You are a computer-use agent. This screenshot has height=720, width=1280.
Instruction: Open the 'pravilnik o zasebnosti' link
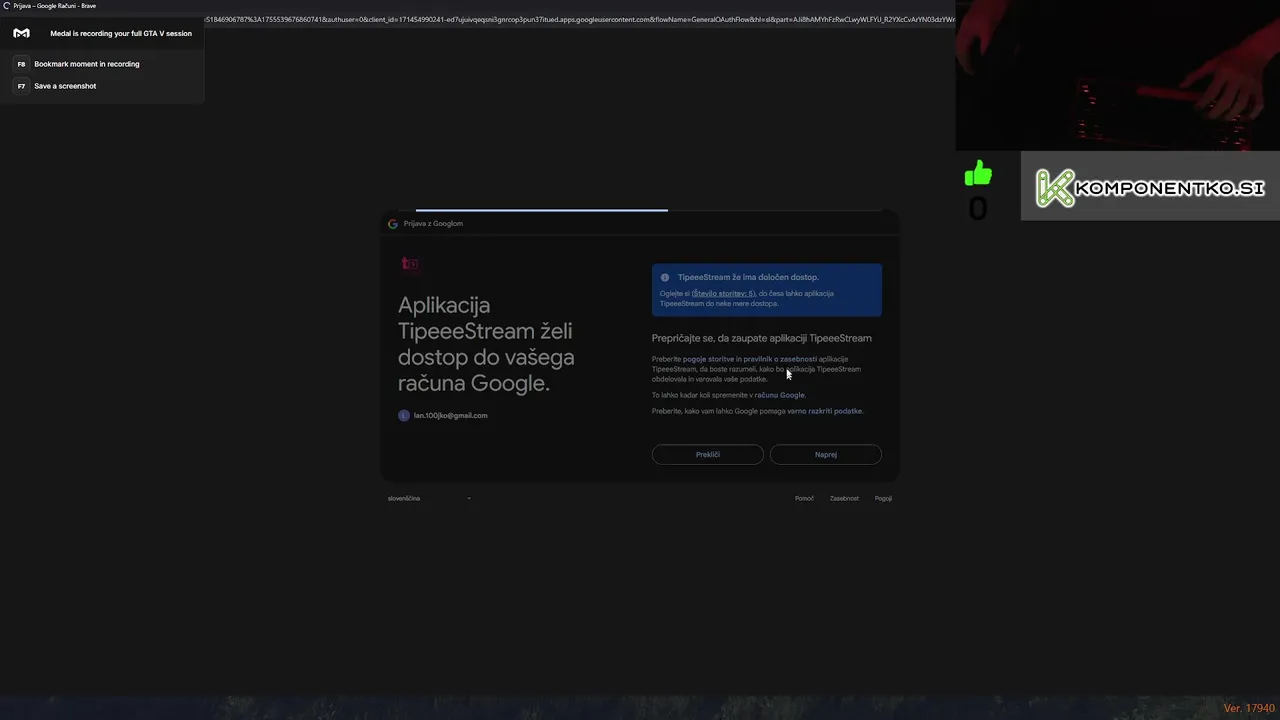pyautogui.click(x=780, y=359)
